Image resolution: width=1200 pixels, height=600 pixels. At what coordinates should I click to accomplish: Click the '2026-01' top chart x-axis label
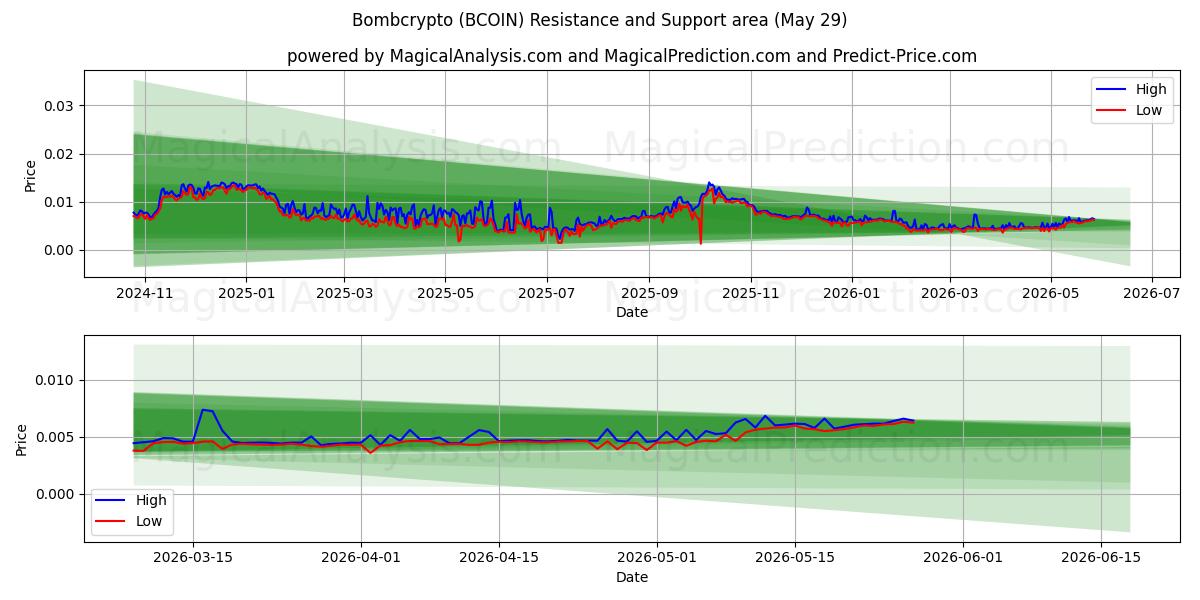click(x=851, y=294)
